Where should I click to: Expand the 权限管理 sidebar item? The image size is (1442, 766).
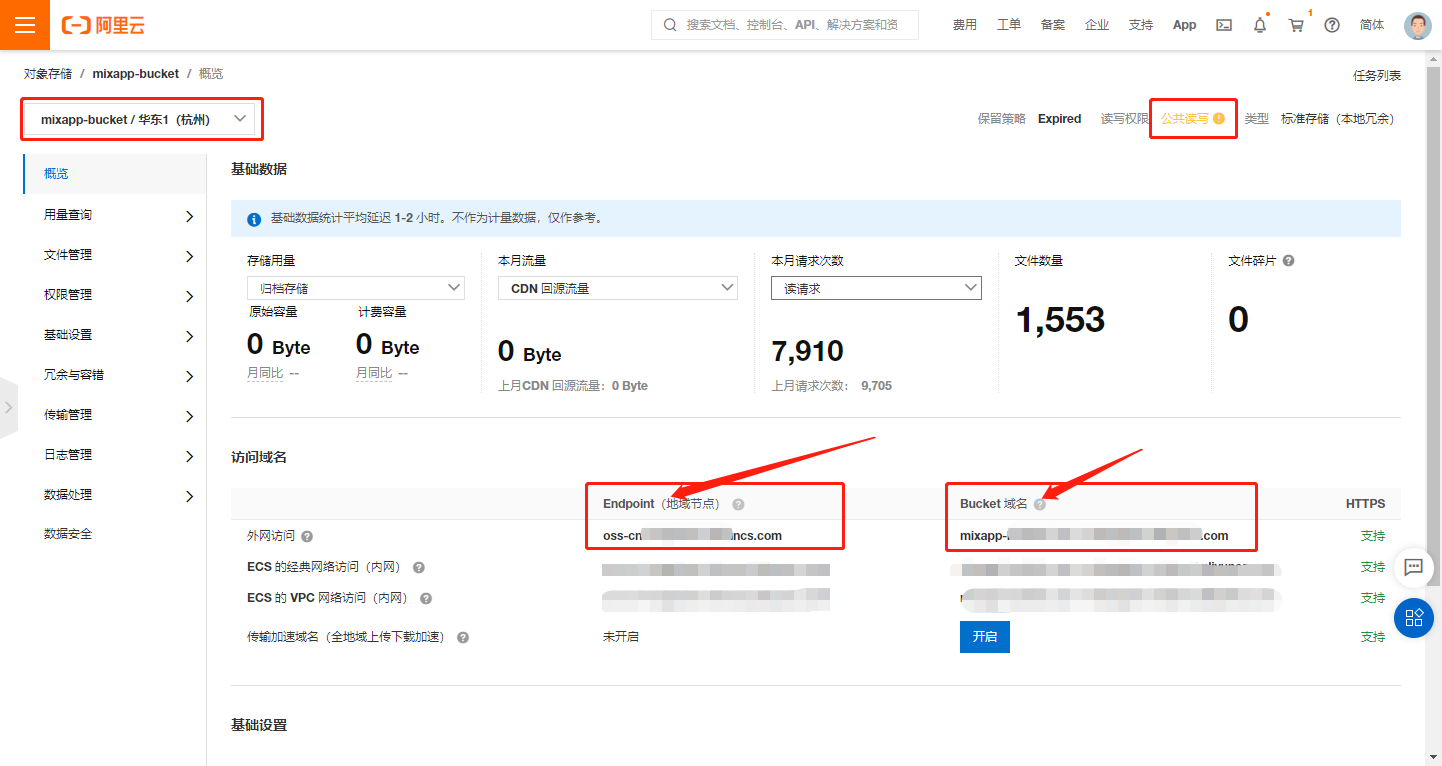pos(114,295)
